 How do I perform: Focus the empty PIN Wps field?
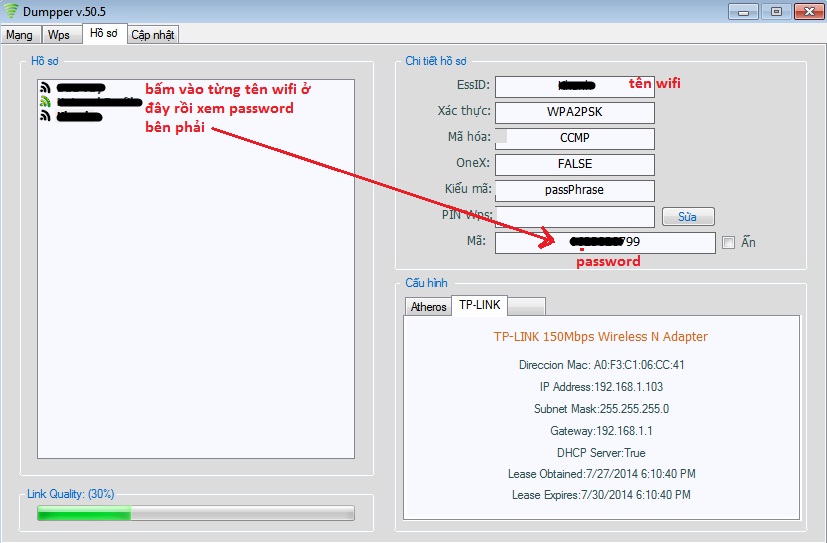(x=574, y=216)
